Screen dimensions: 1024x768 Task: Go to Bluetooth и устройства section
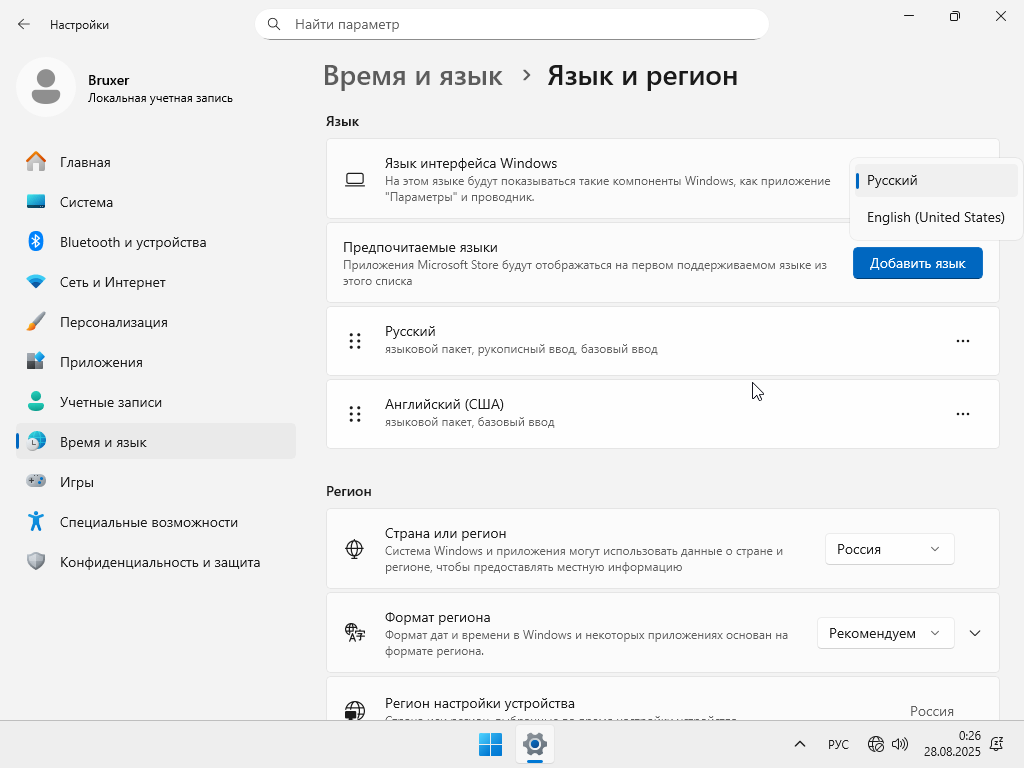132,242
